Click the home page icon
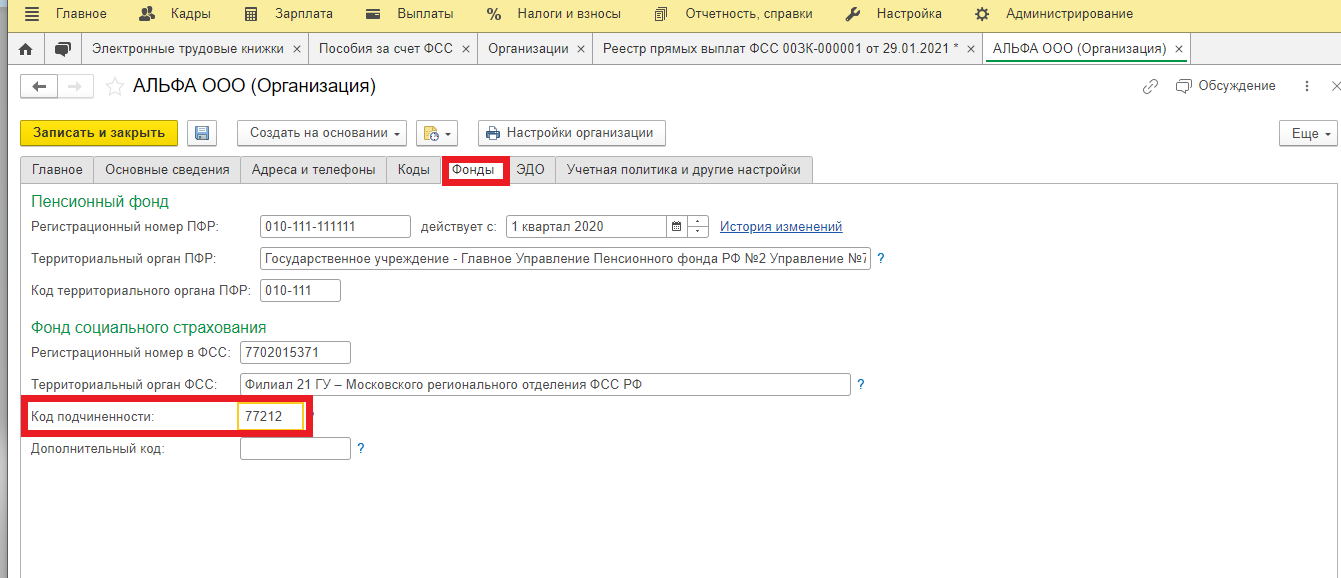Screen dimensions: 1341x578 tap(26, 49)
